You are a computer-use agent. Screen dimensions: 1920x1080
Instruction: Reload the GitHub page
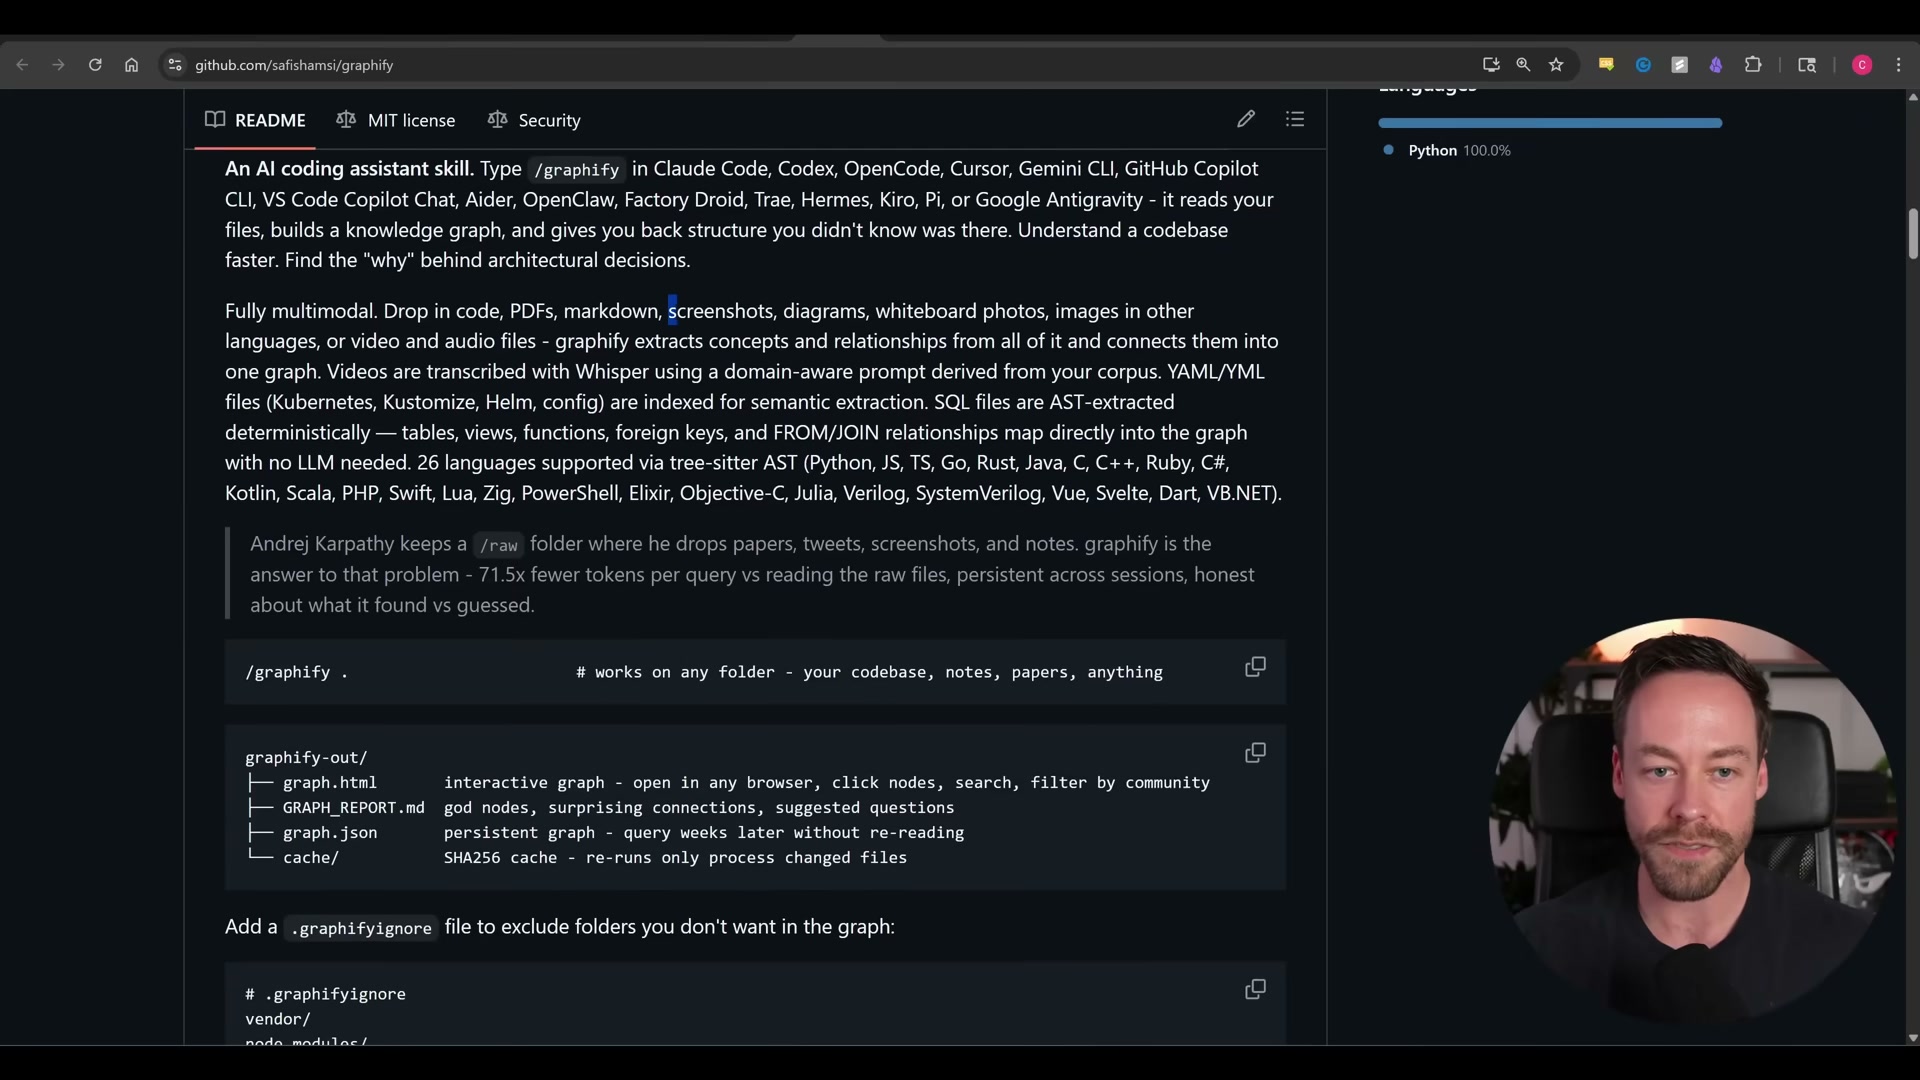coord(95,65)
